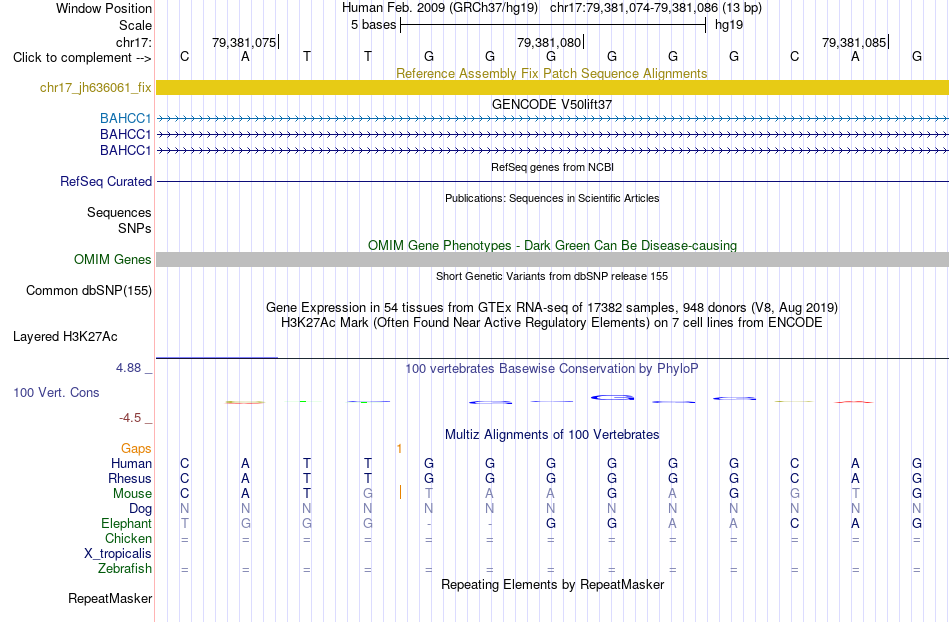Click the chr17_jh636061_fix track label
The width and height of the screenshot is (950, 622).
[x=95, y=88]
